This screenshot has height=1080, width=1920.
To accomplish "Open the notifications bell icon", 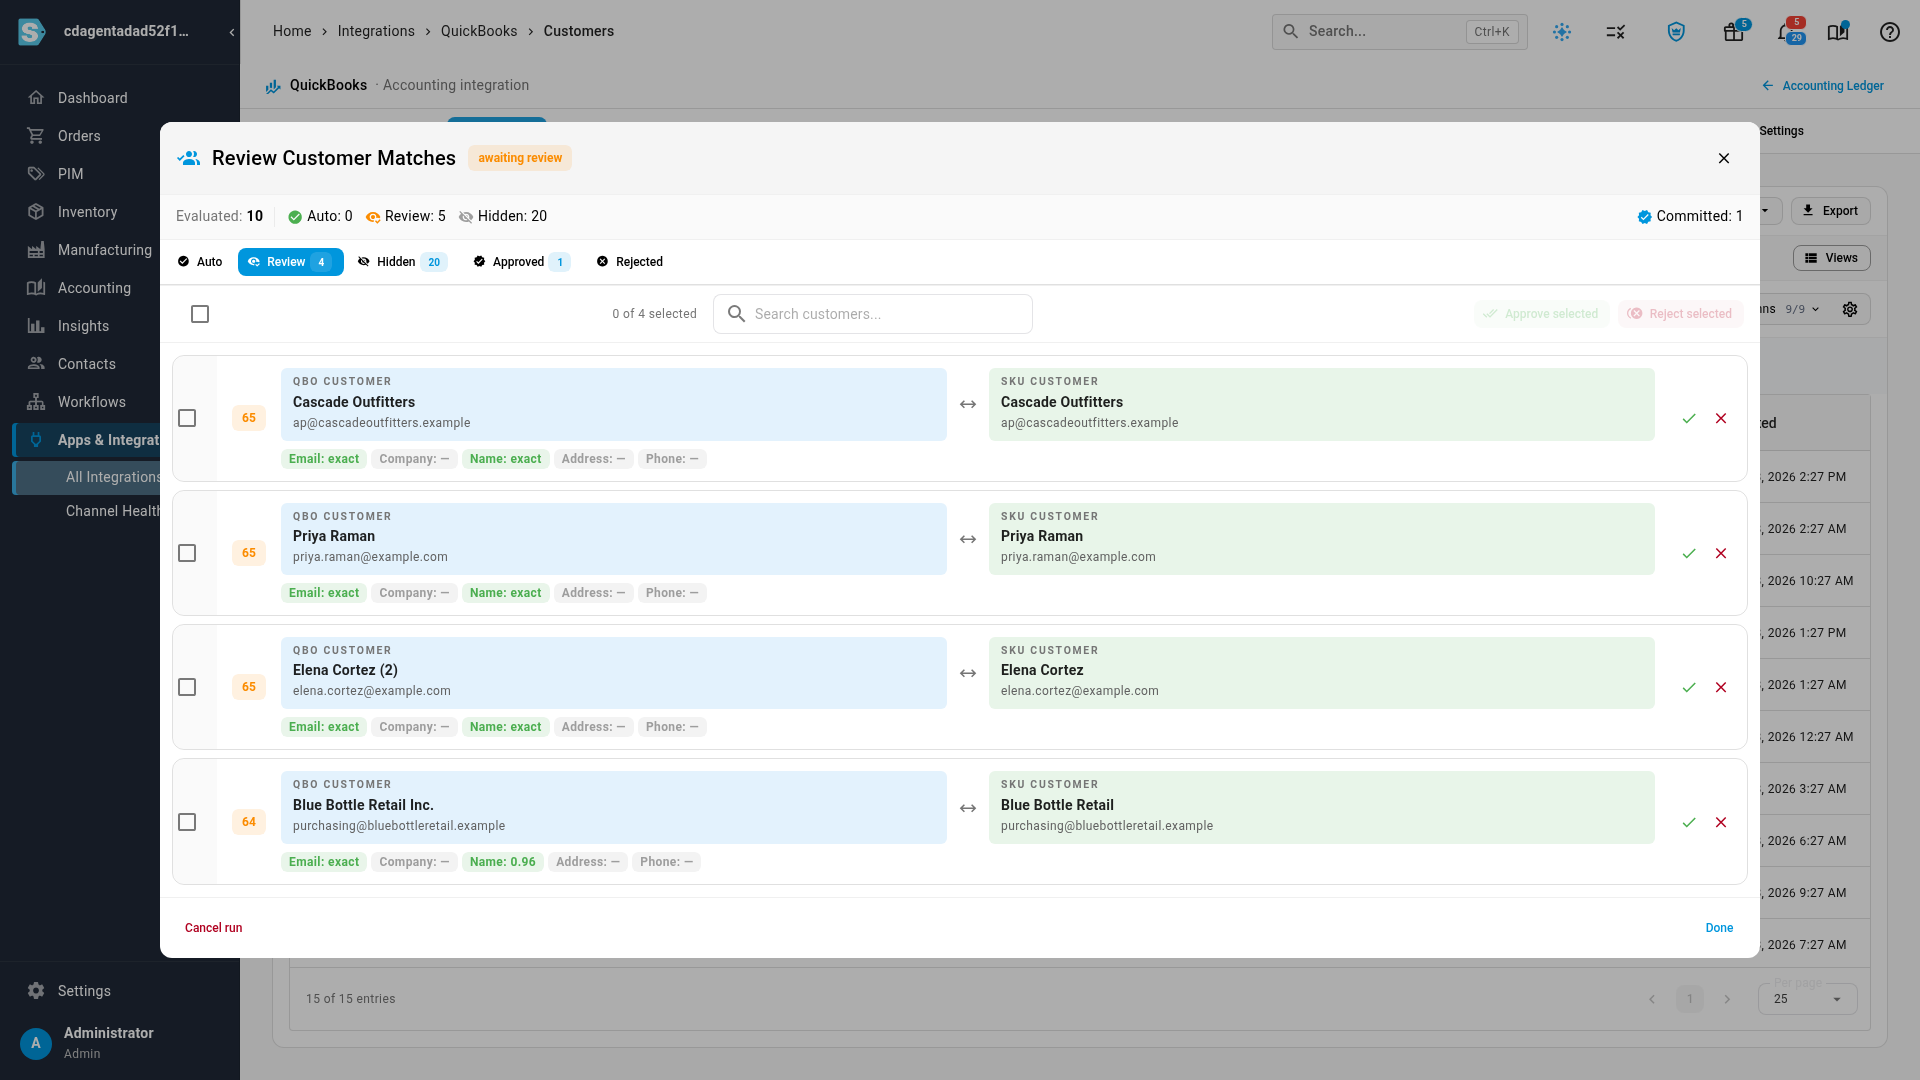I will pos(1786,32).
